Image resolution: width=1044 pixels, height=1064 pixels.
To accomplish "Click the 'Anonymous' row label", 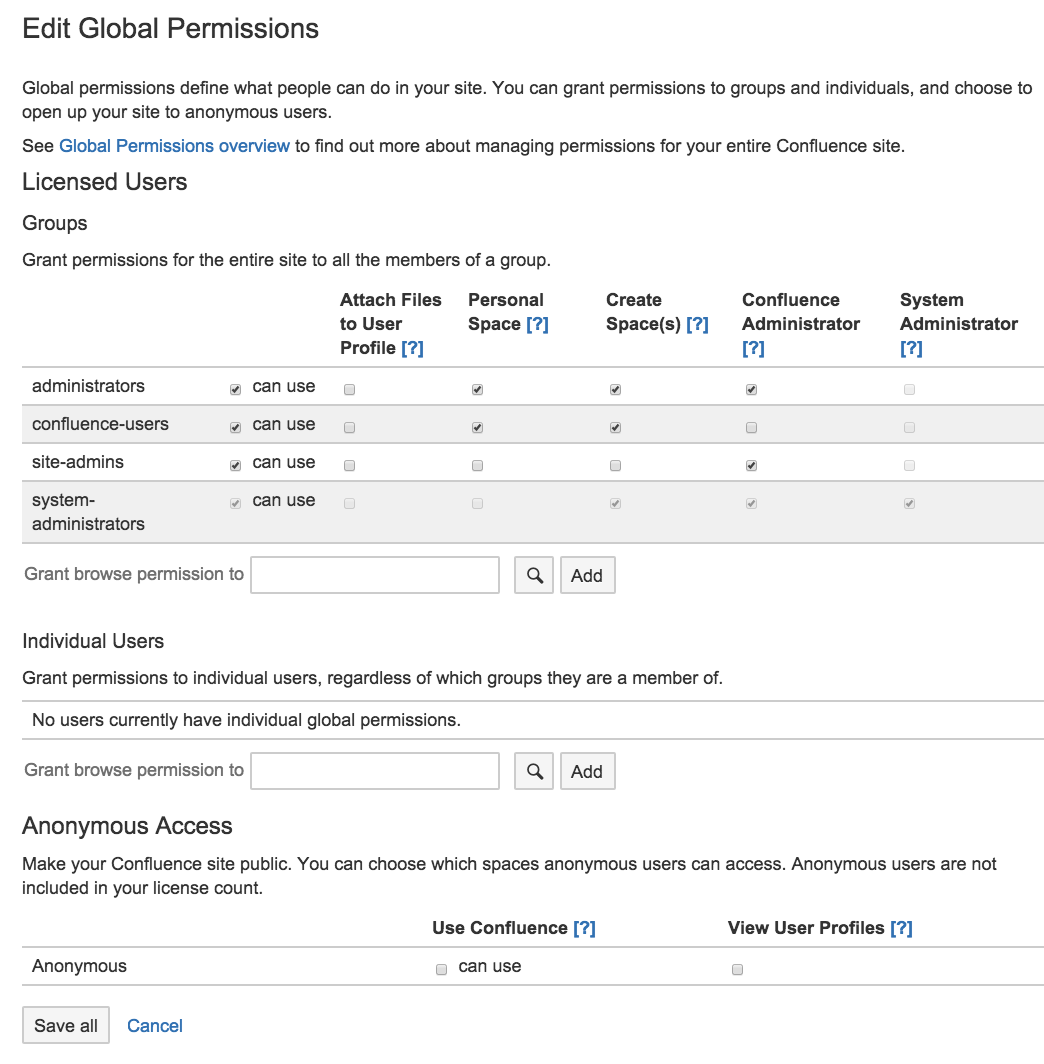I will click(79, 966).
